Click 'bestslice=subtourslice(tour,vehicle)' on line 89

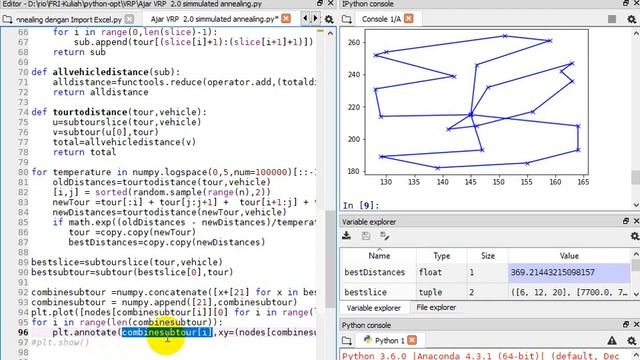(127, 262)
